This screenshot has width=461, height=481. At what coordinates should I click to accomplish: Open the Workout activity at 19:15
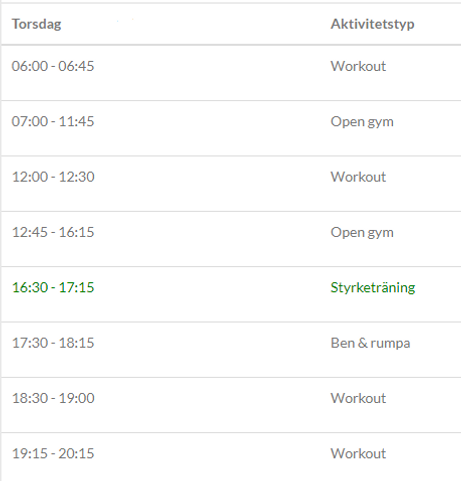click(x=358, y=453)
